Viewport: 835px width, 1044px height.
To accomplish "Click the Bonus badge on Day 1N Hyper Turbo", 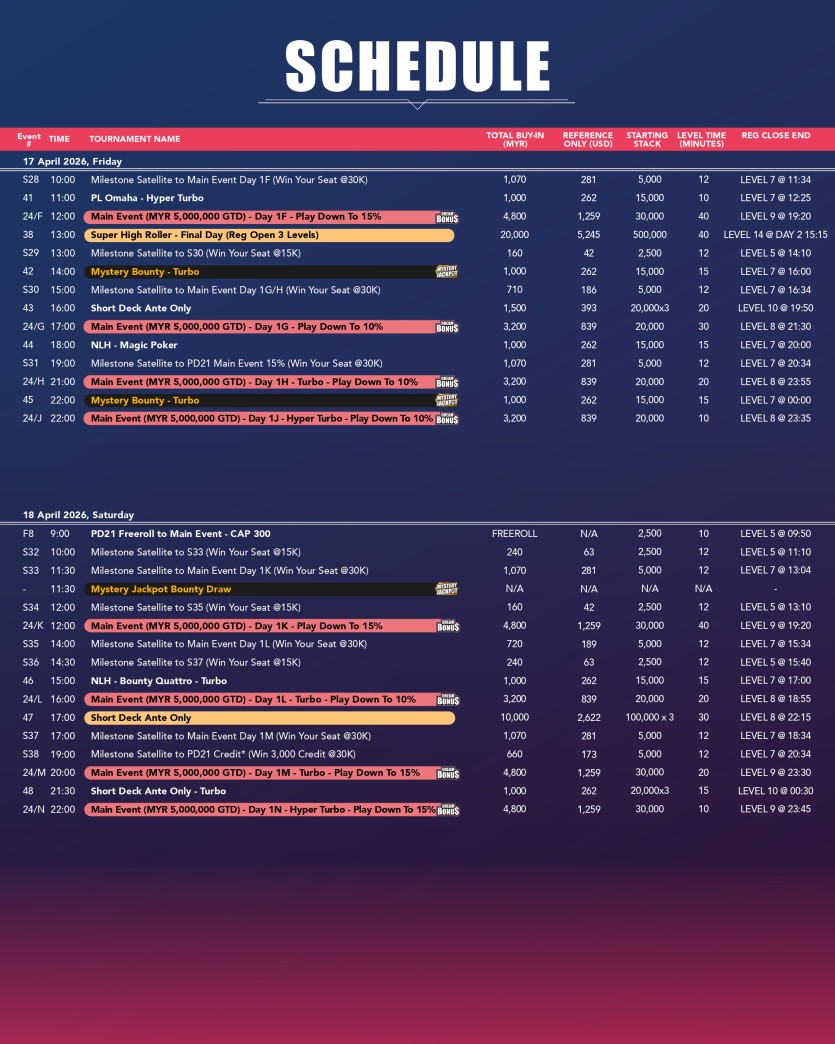I will point(447,810).
